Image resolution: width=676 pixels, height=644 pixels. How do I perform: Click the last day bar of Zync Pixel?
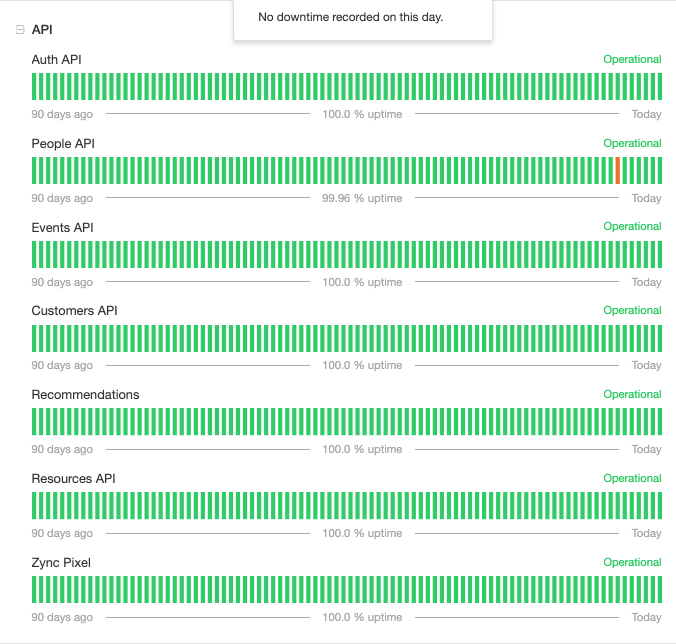tap(660, 590)
